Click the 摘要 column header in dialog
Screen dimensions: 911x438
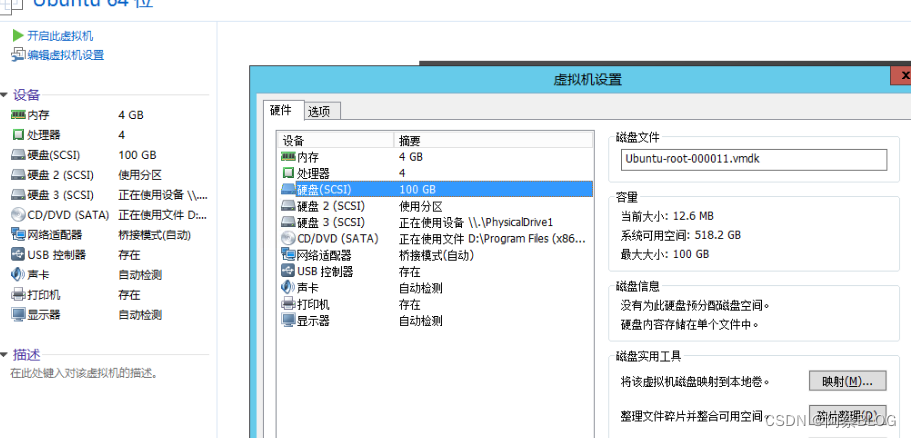[494, 141]
